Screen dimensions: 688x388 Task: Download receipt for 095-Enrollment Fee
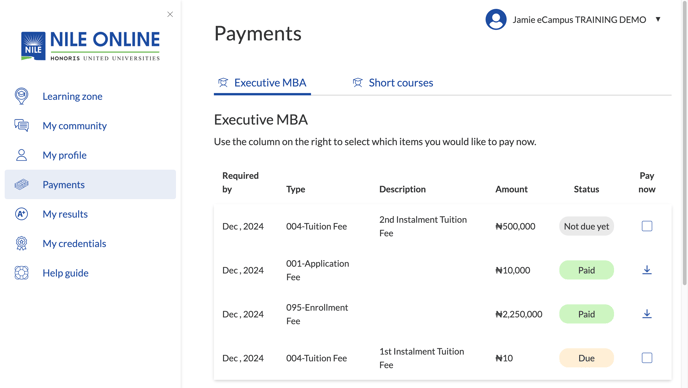click(647, 314)
